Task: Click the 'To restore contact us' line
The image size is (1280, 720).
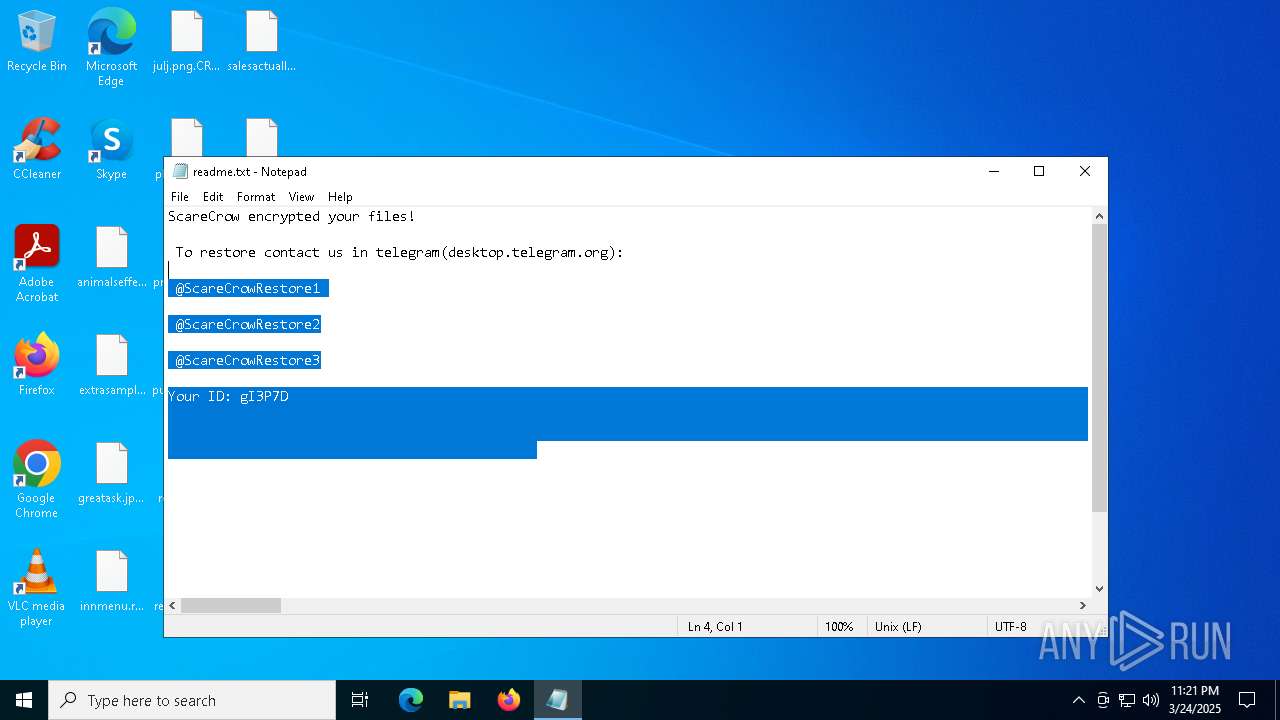Action: point(400,252)
